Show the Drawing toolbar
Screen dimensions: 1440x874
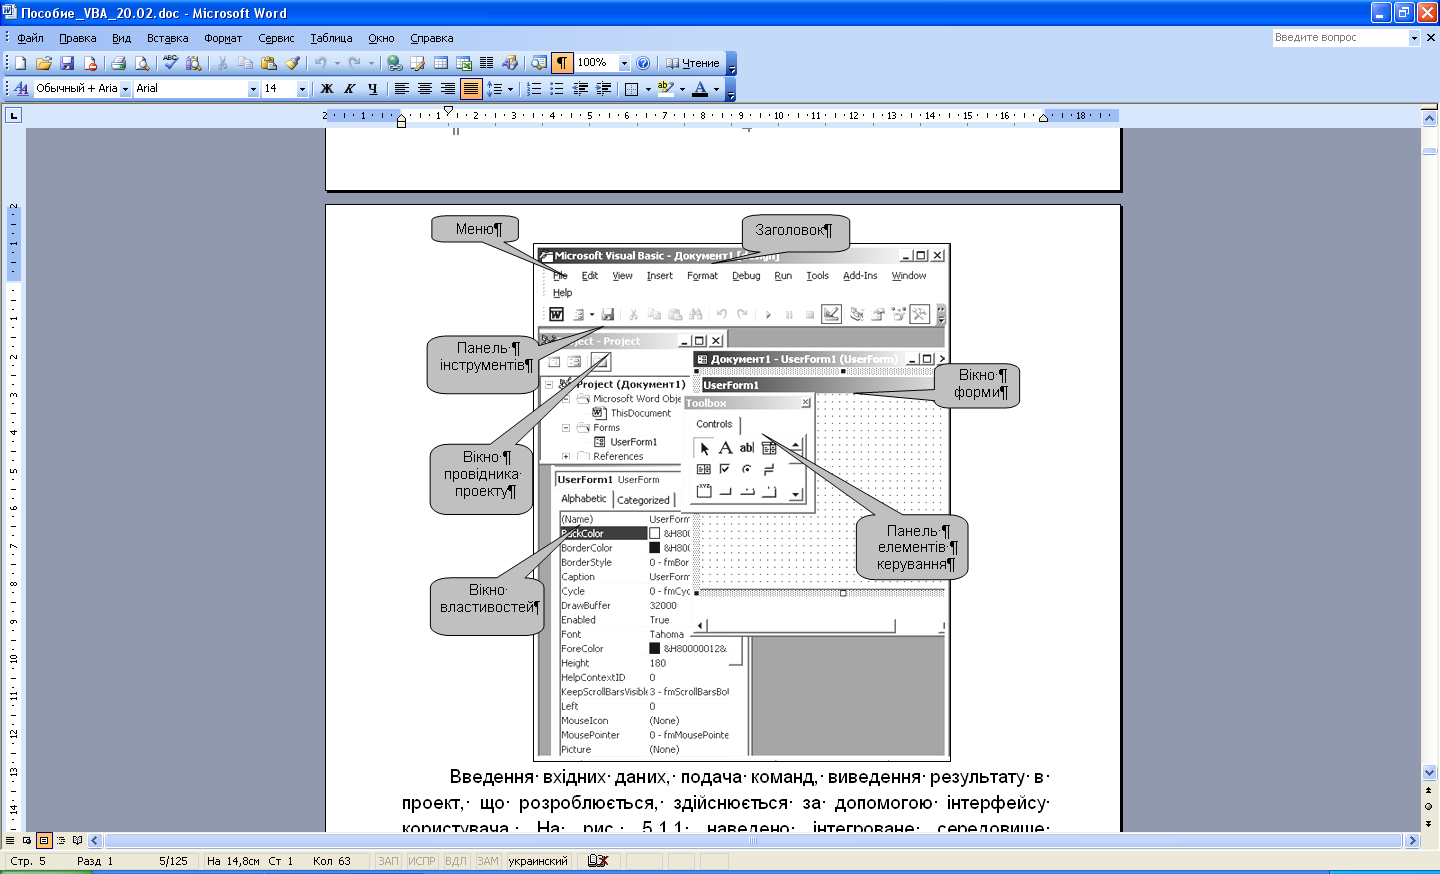(x=510, y=63)
